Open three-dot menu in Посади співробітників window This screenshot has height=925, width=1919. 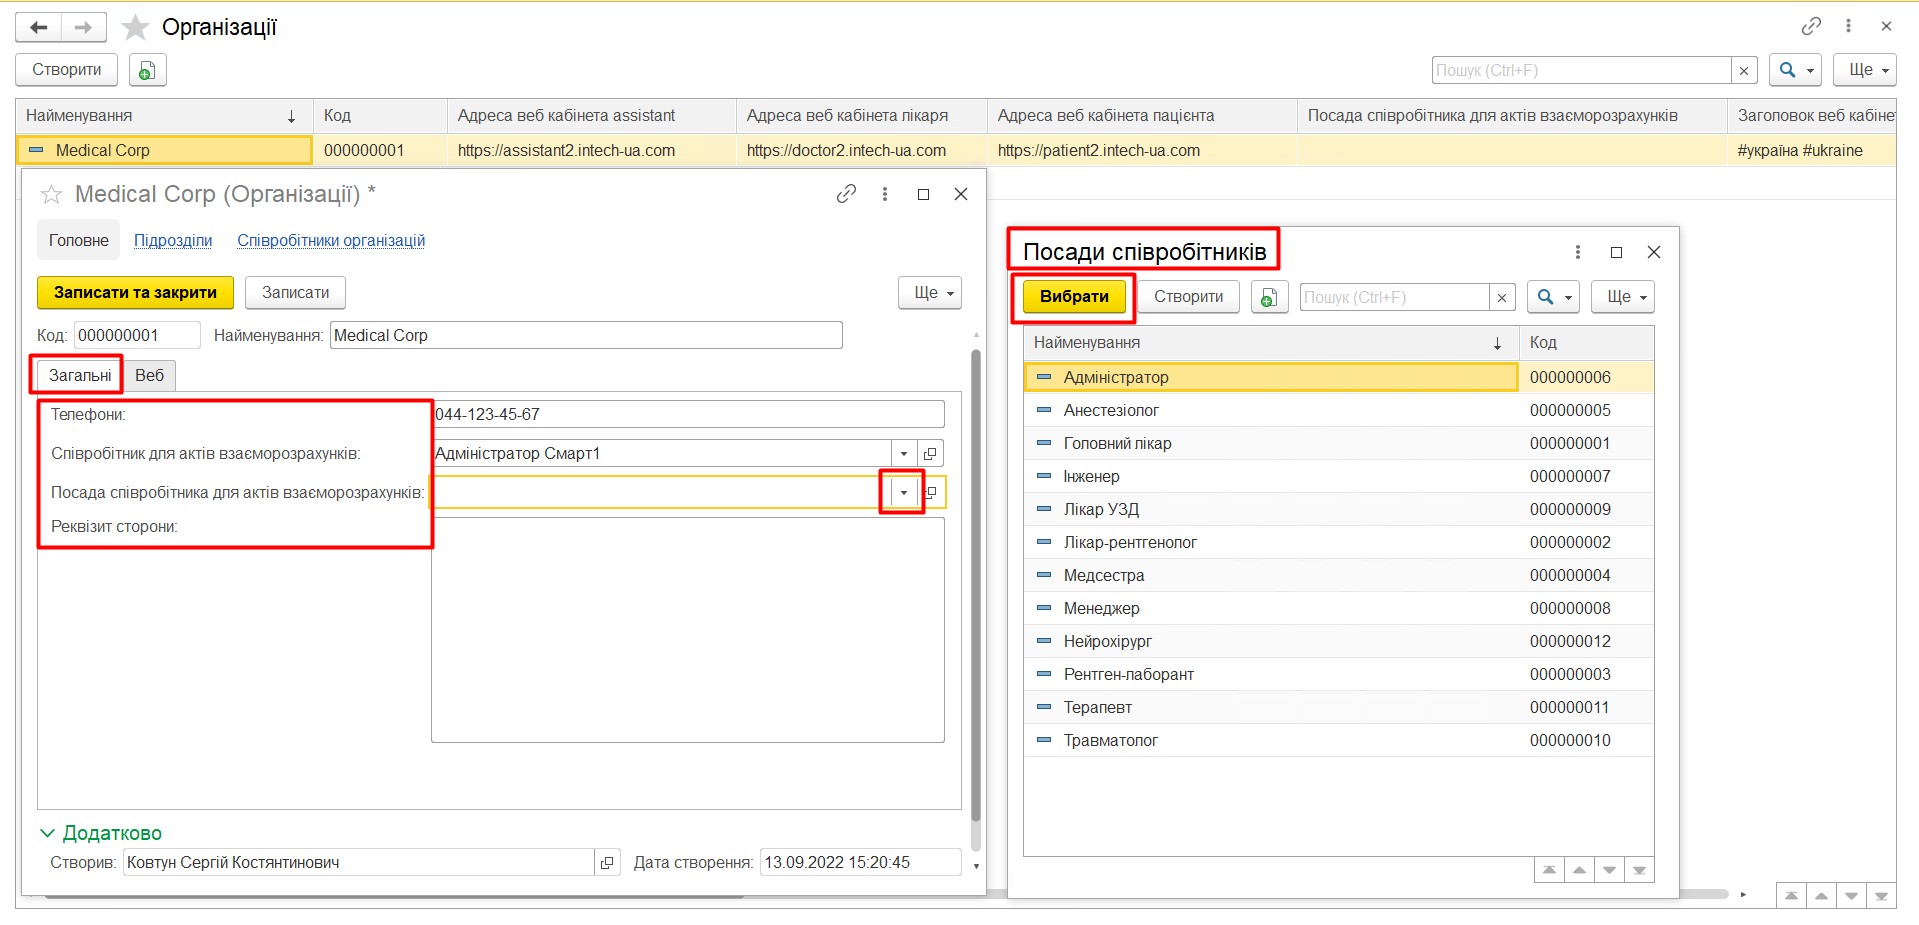(1577, 252)
